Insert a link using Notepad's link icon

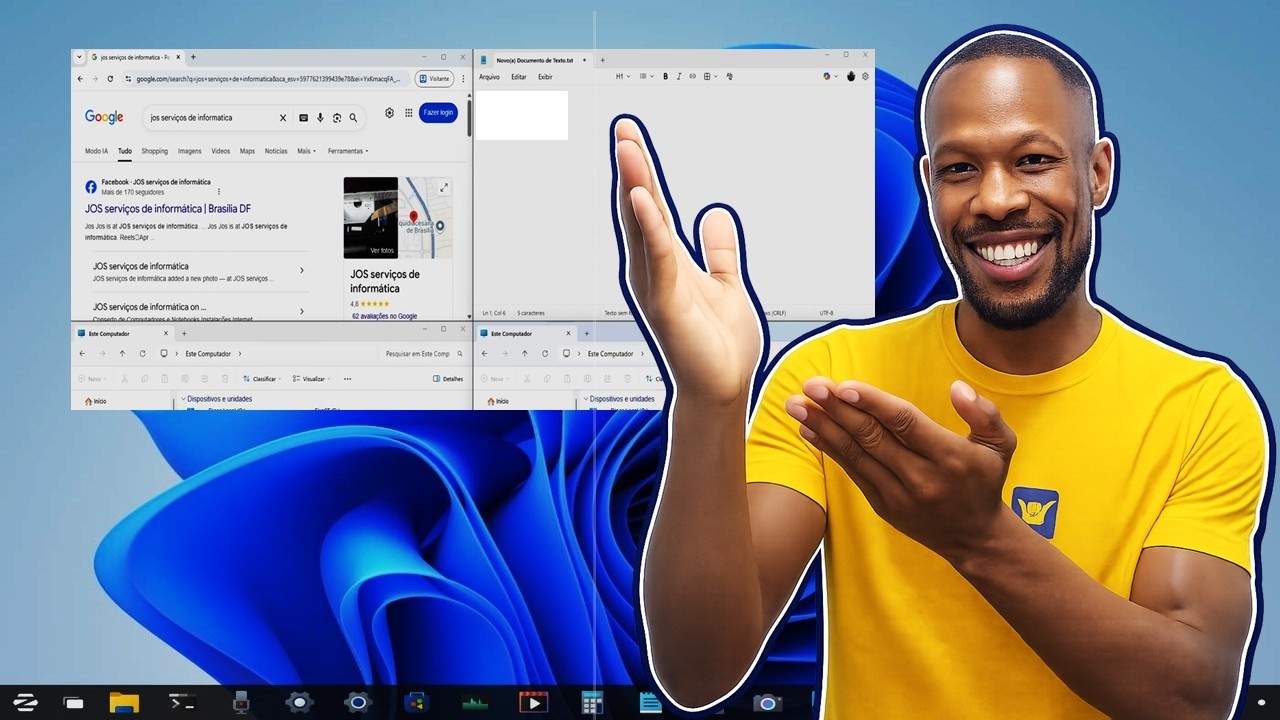point(692,77)
